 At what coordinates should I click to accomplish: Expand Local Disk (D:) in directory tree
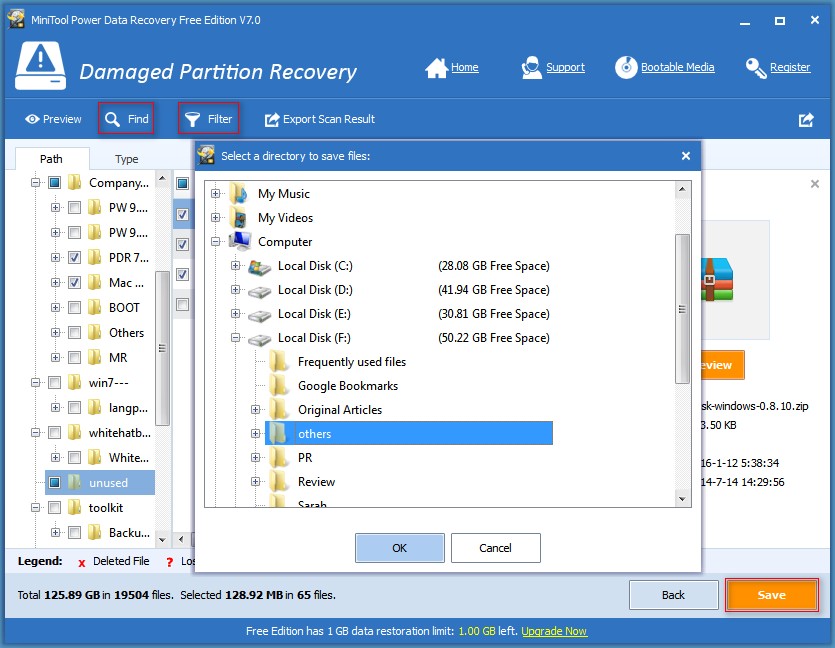(235, 290)
